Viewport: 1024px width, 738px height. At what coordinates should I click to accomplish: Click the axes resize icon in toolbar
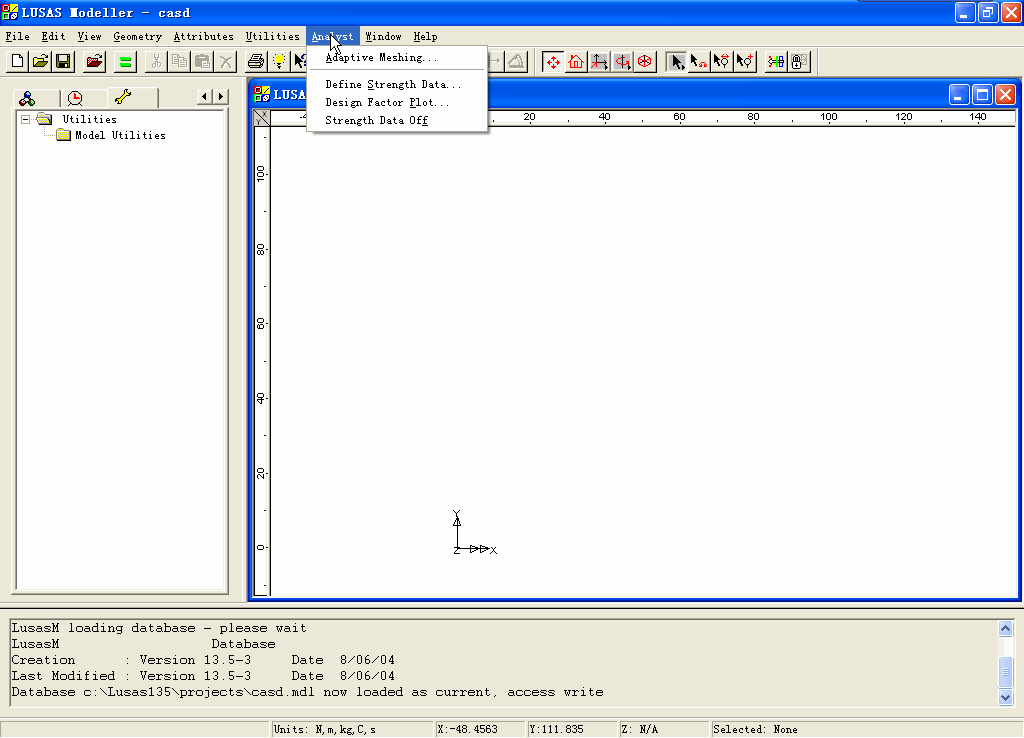click(x=599, y=62)
